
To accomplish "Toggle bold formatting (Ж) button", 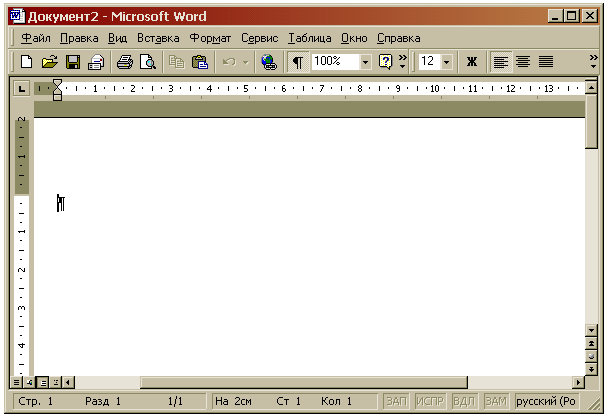I will pos(472,62).
